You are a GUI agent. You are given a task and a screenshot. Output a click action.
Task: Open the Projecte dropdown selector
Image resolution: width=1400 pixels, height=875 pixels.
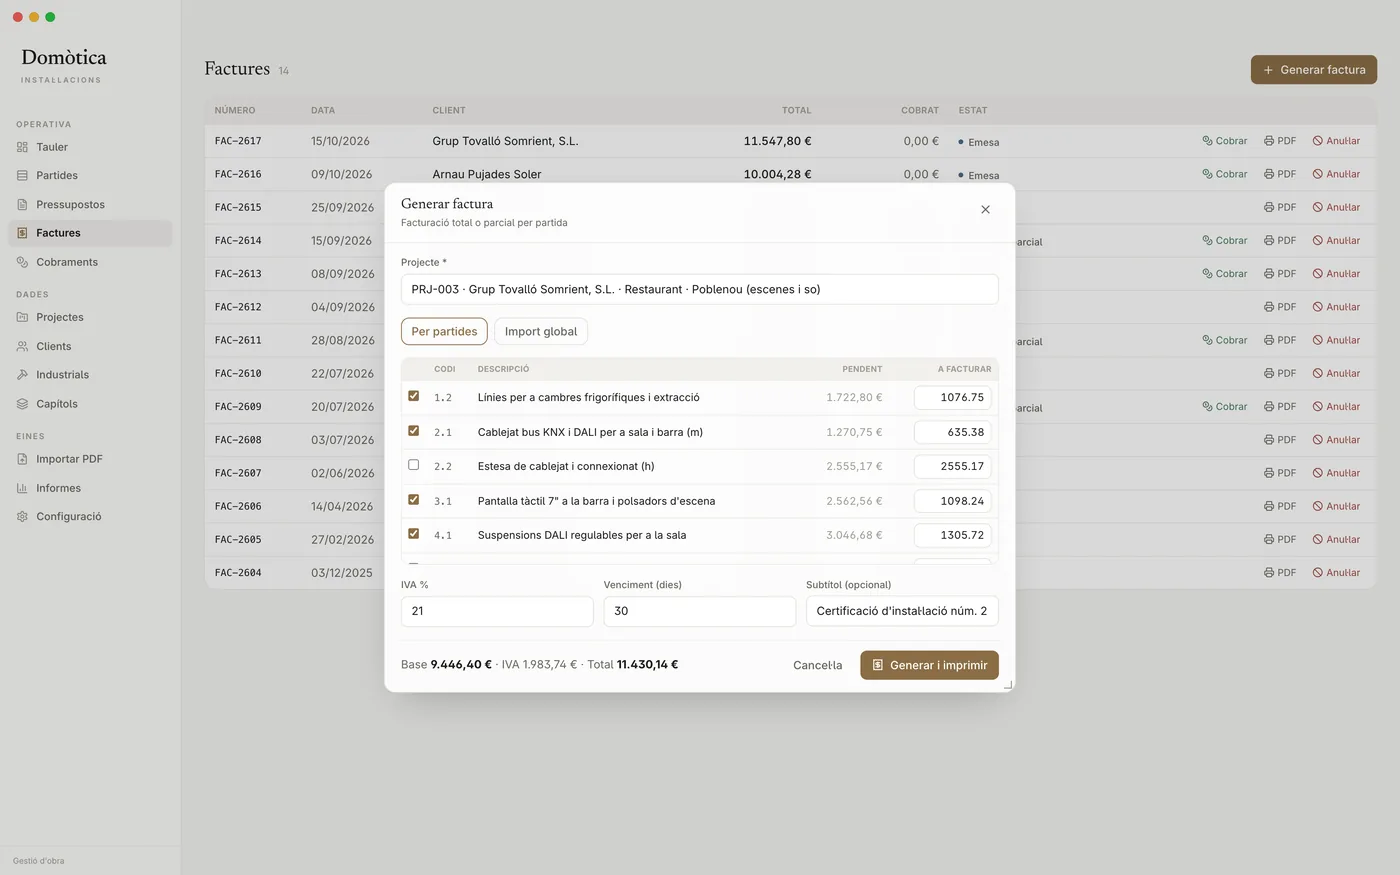coord(699,289)
